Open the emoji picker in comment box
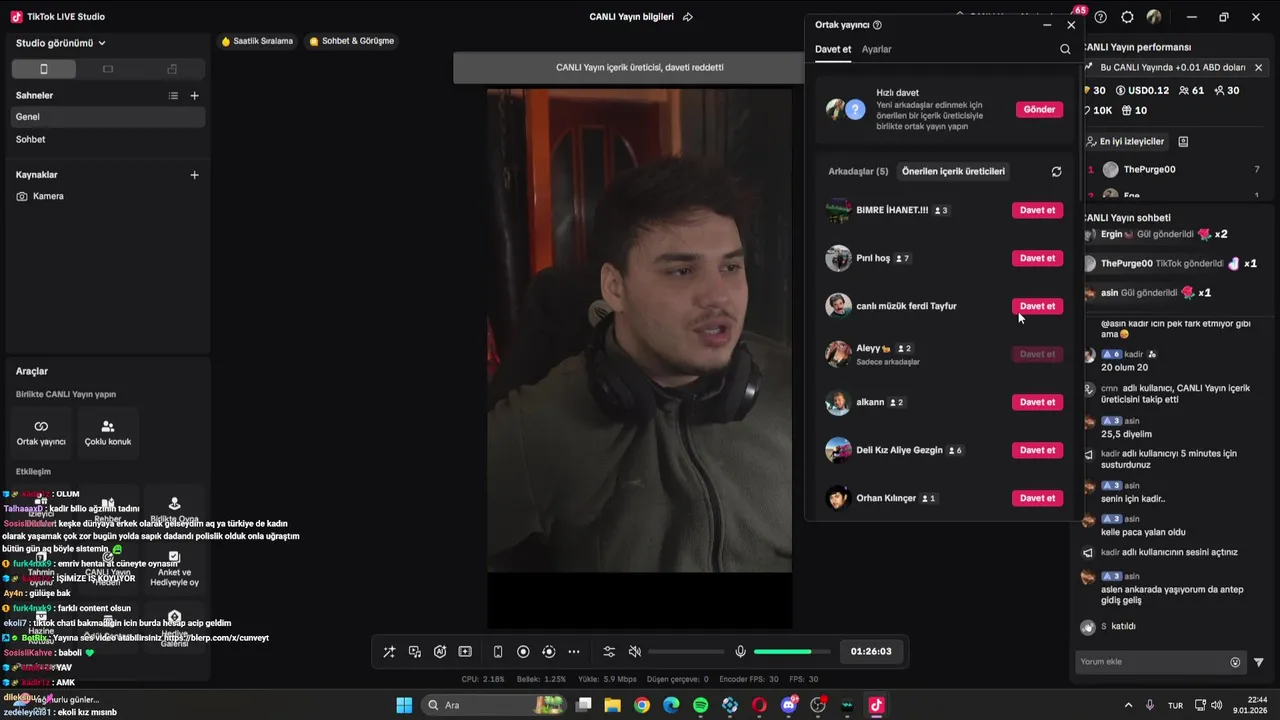1280x720 pixels. (1235, 662)
